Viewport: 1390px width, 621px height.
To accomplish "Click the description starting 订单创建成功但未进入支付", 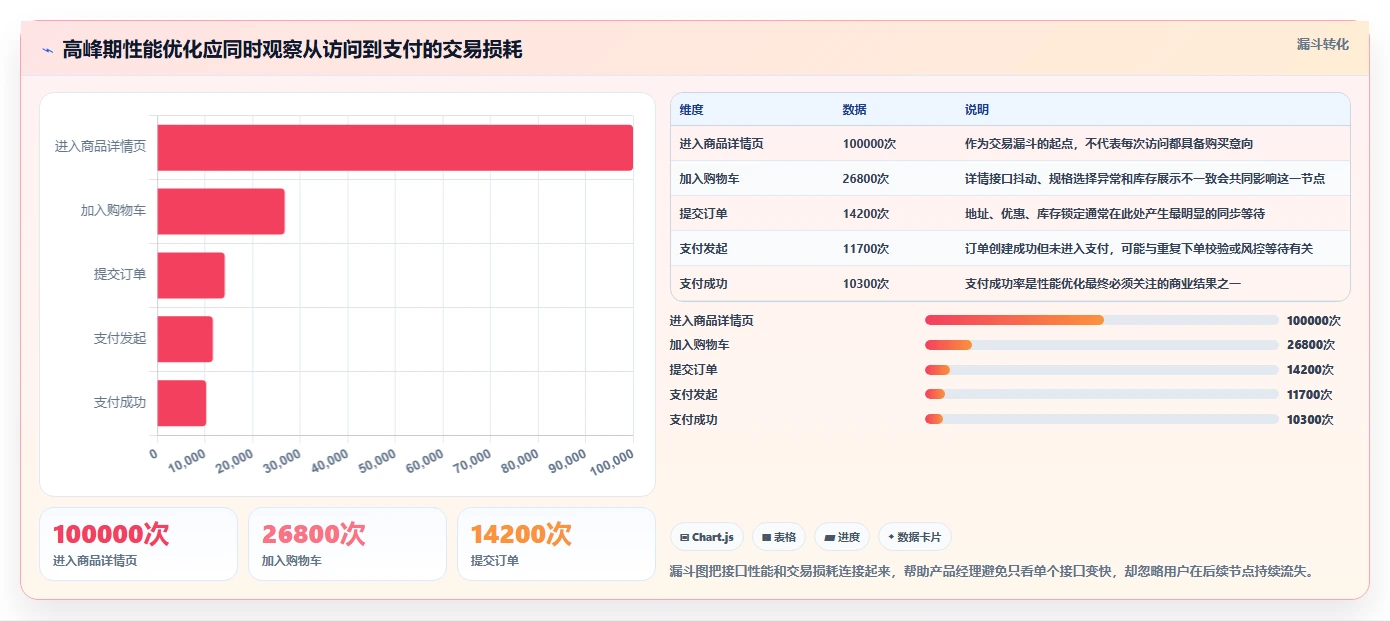I will (x=1139, y=249).
